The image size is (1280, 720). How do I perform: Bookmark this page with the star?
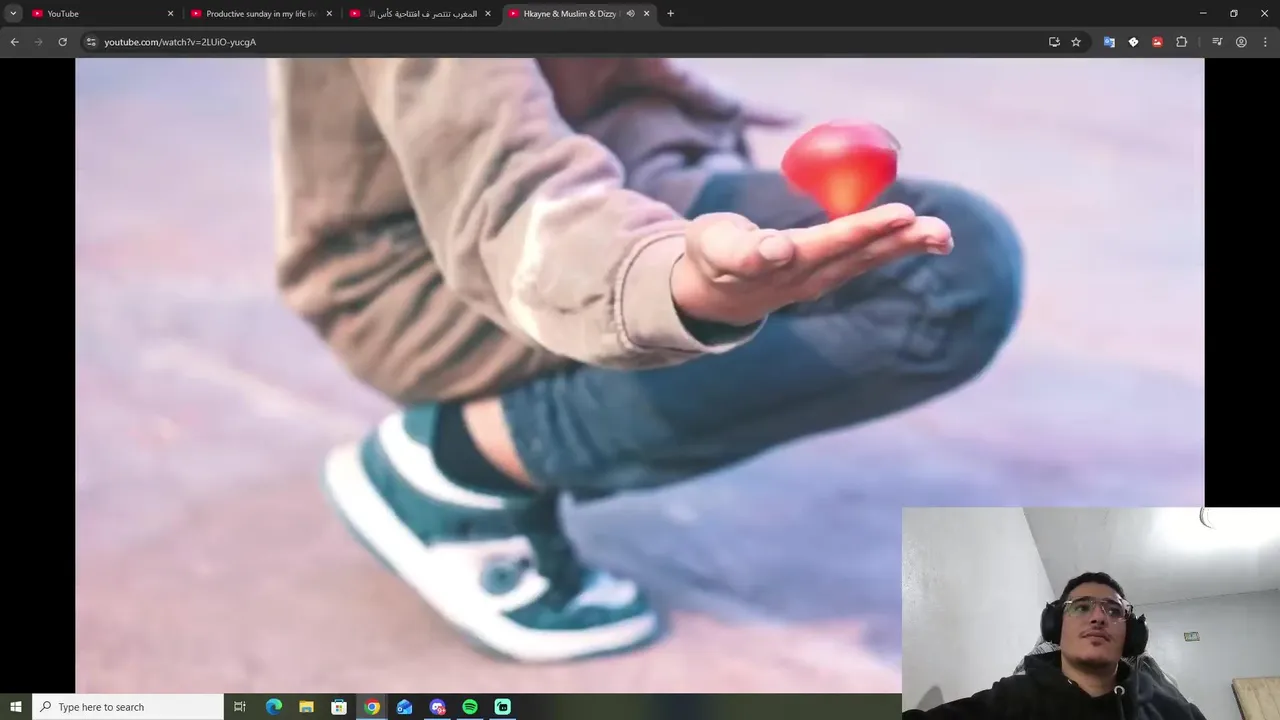click(x=1076, y=42)
